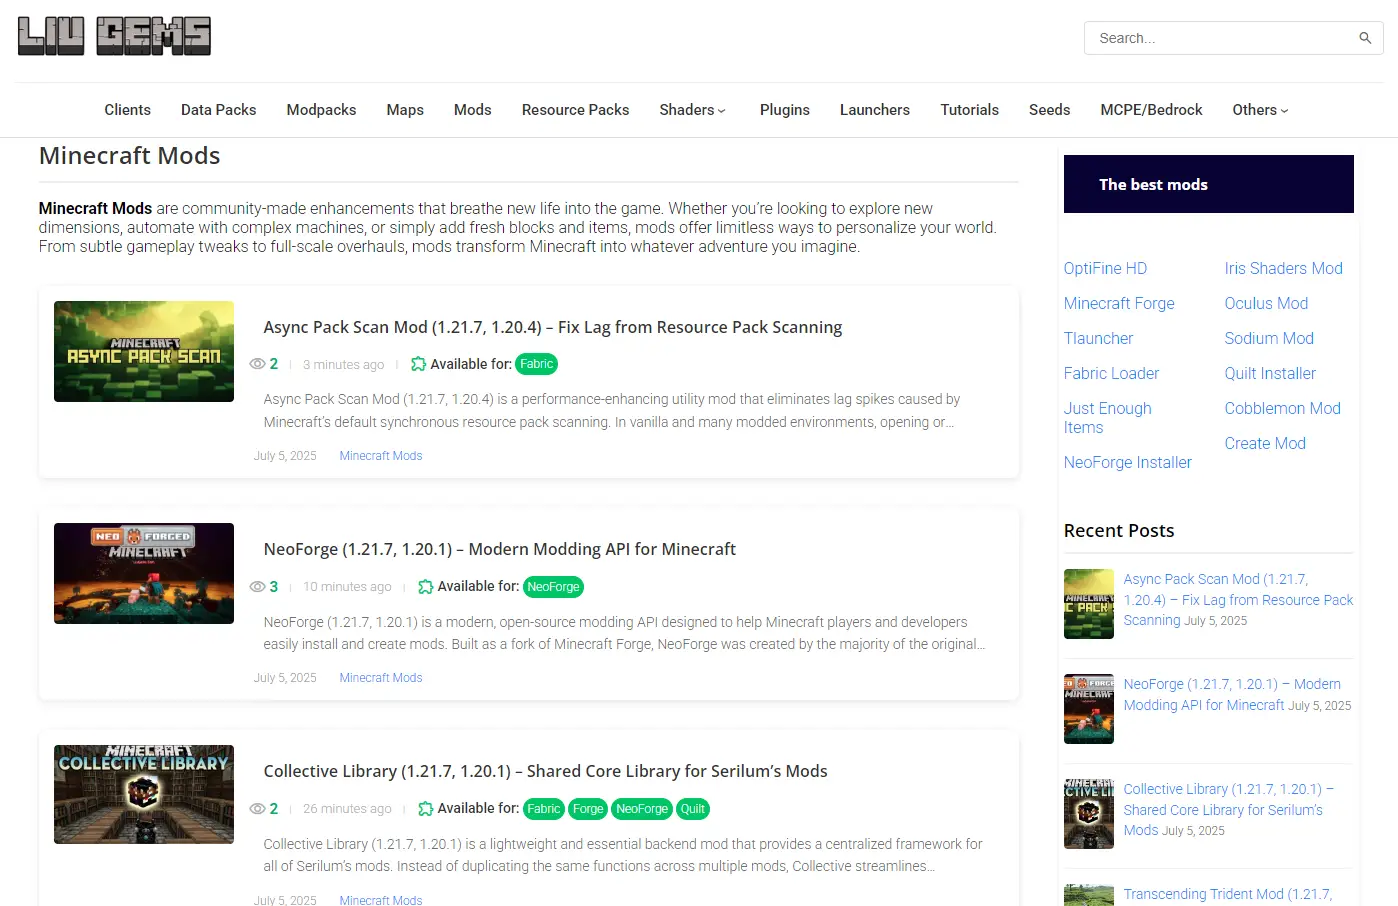The height and width of the screenshot is (906, 1398).
Task: Open the Iris Shaders Mod link
Action: coord(1283,268)
